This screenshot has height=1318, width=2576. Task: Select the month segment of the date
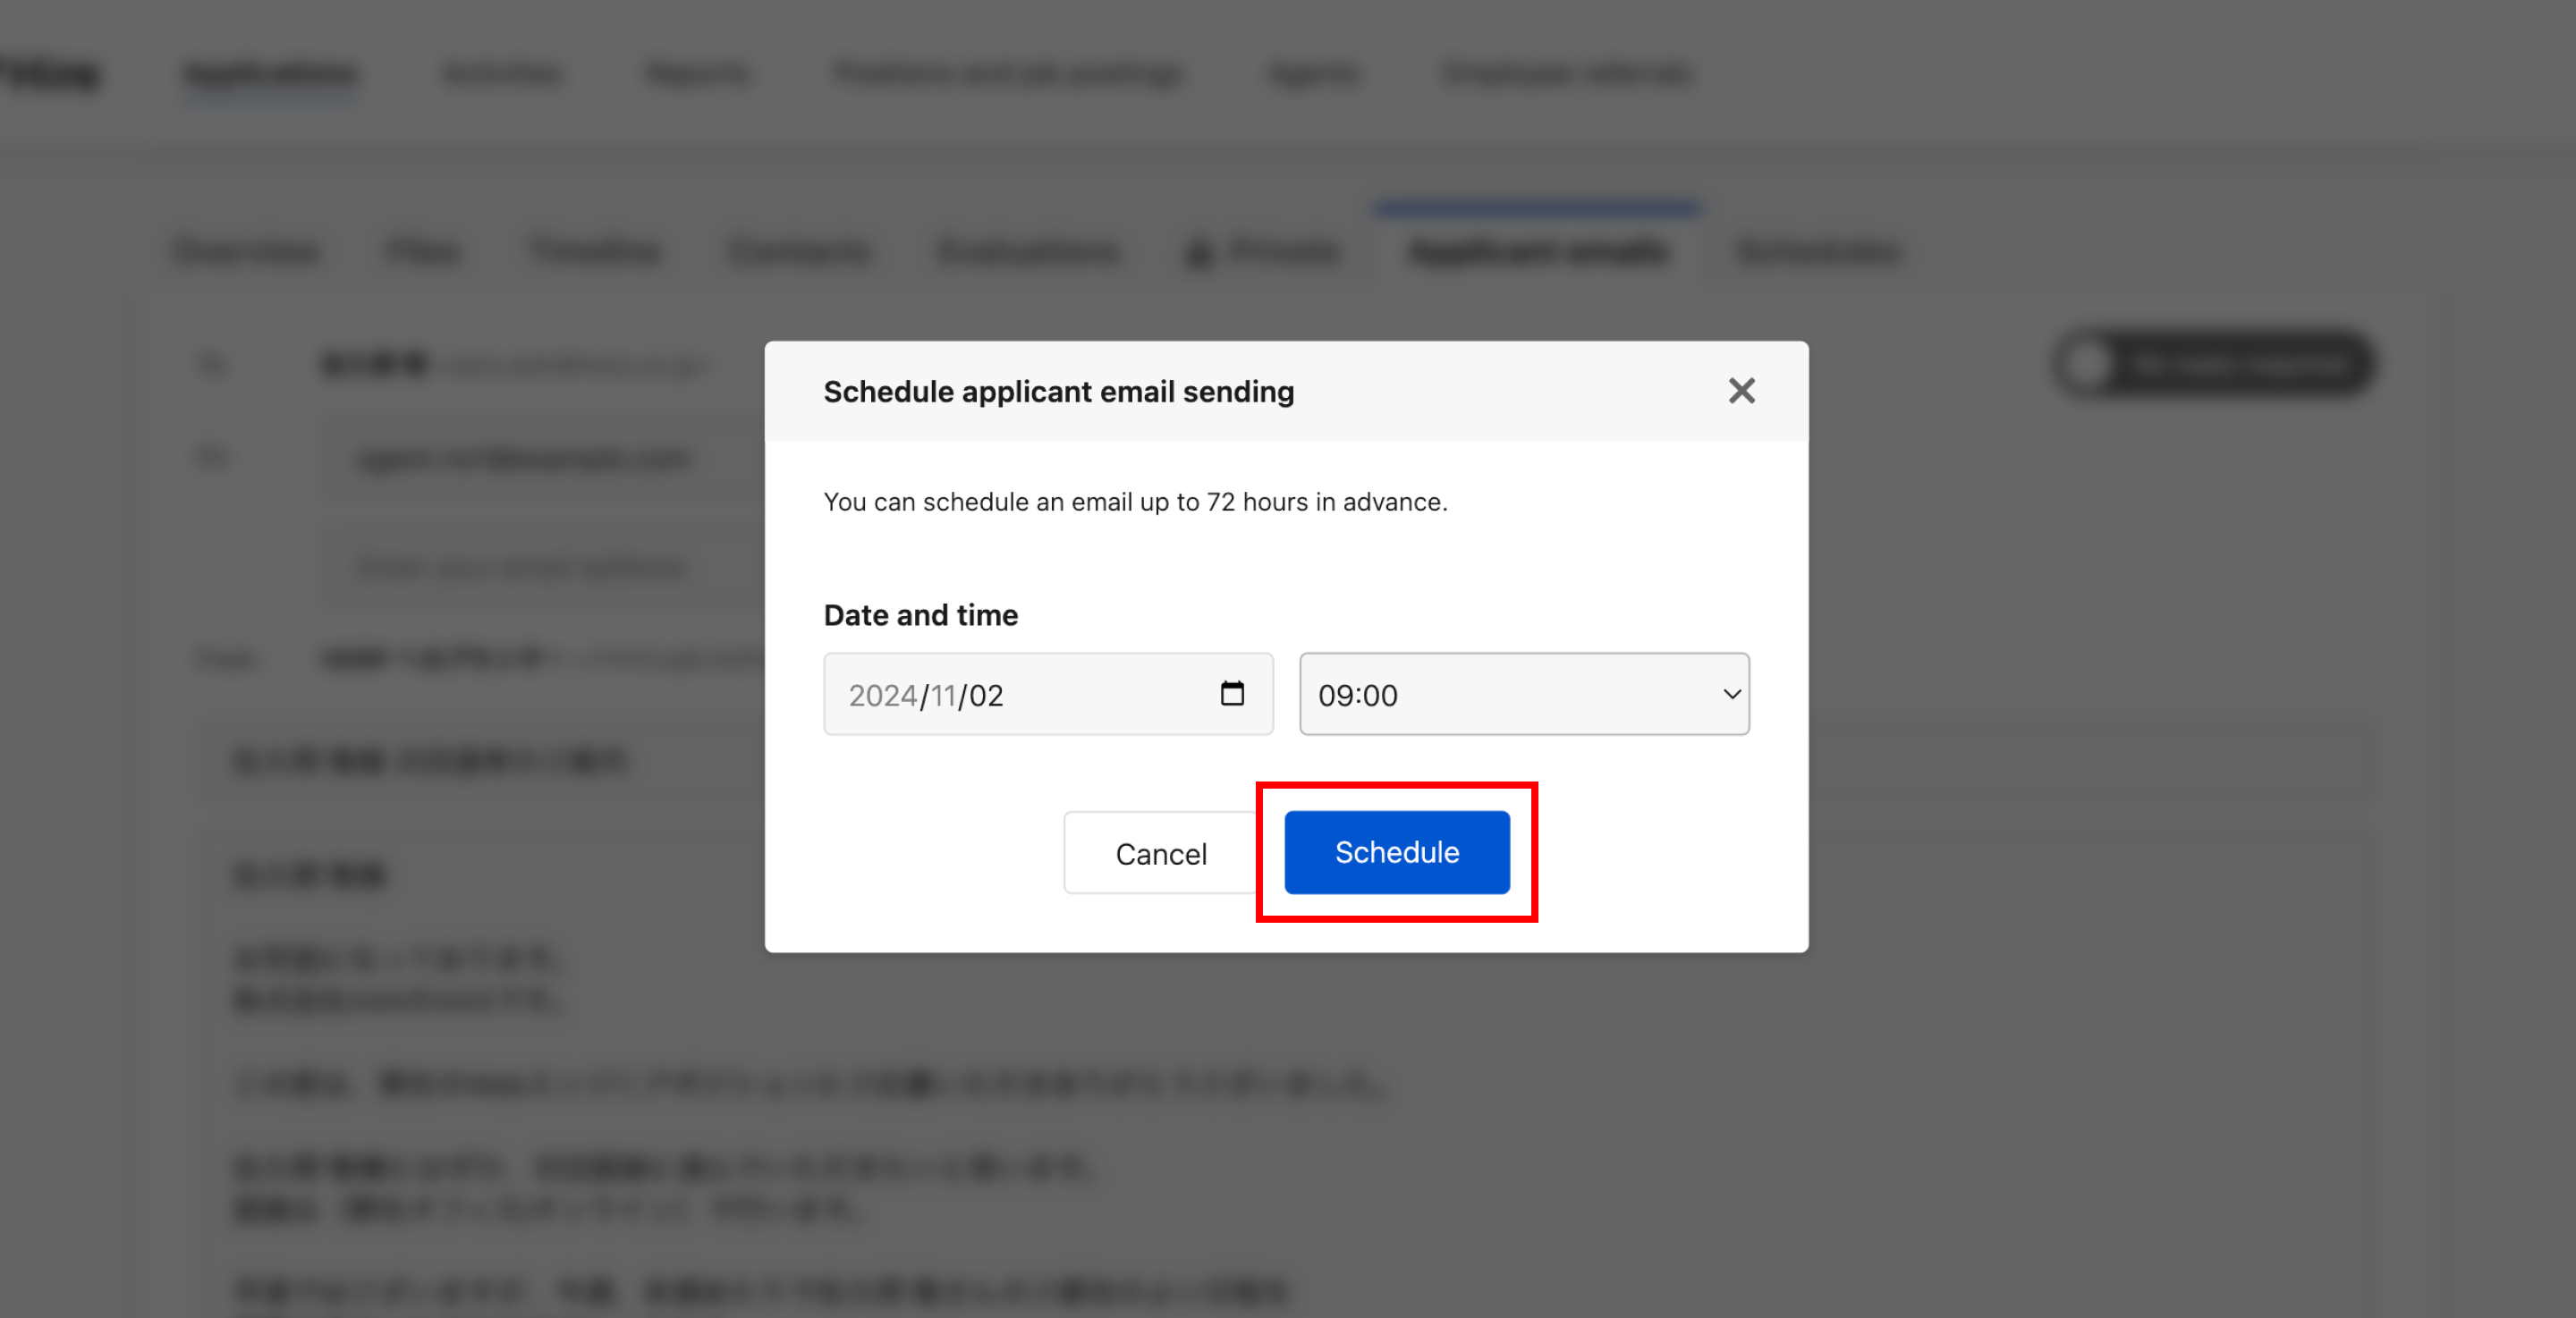tap(943, 695)
